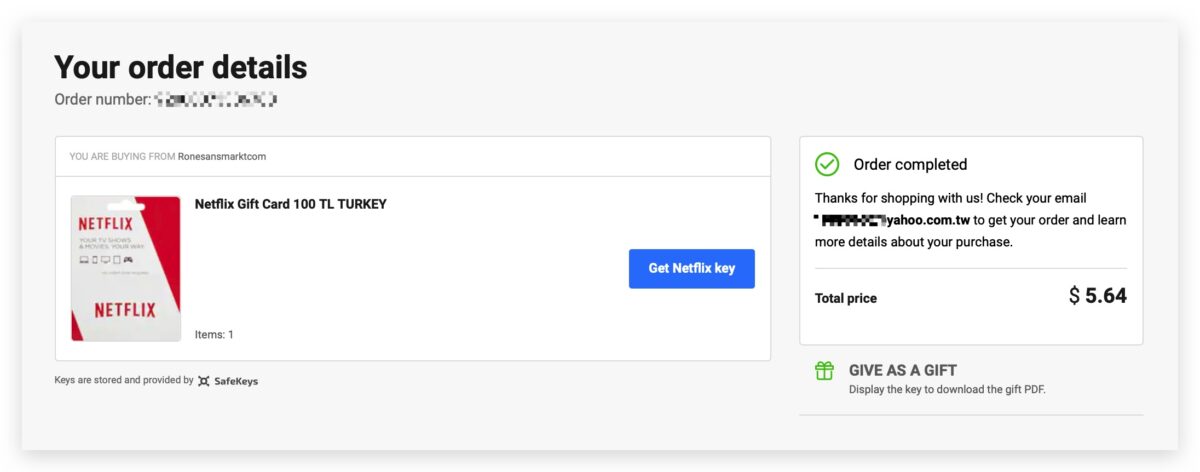The image size is (1200, 472).
Task: Click the dollar sign beside total price
Action: click(x=1075, y=296)
